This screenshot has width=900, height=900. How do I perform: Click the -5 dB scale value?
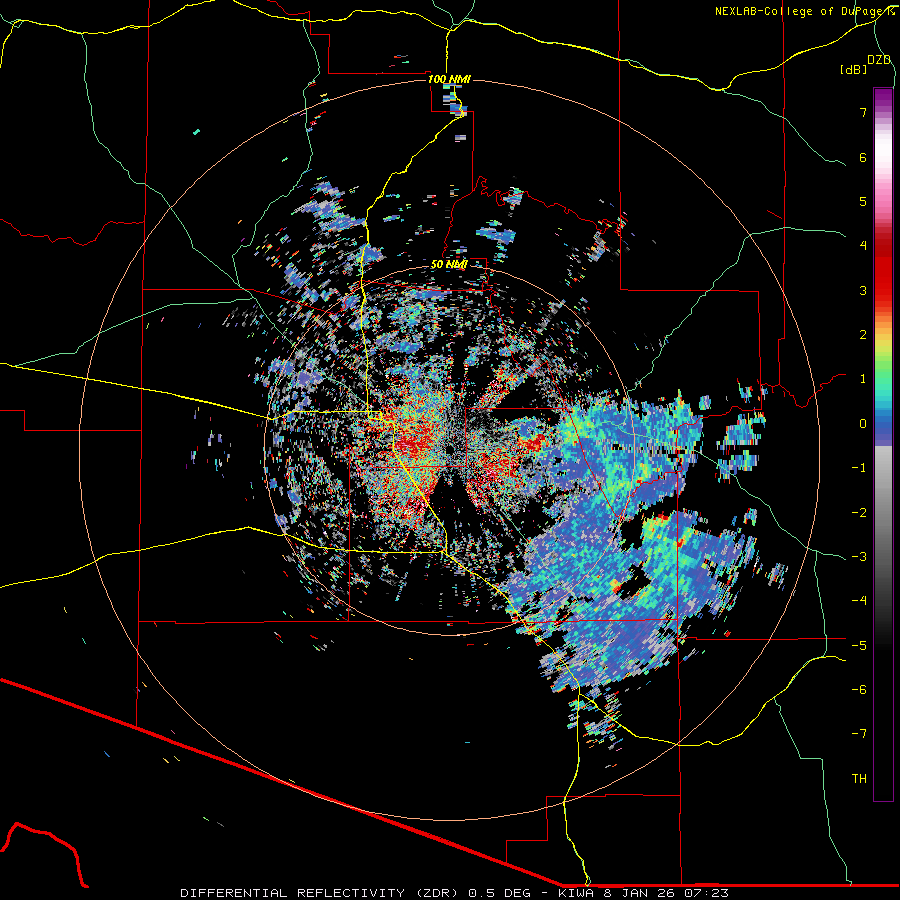[859, 646]
